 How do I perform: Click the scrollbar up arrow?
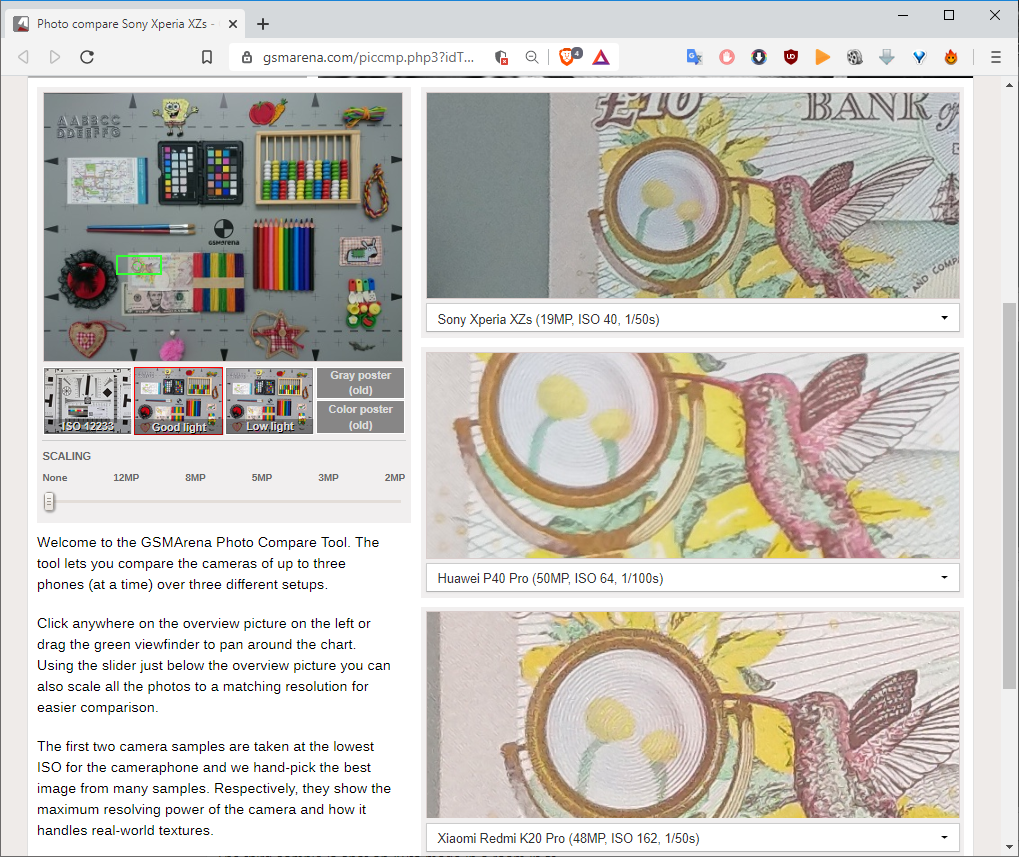coord(1009,85)
